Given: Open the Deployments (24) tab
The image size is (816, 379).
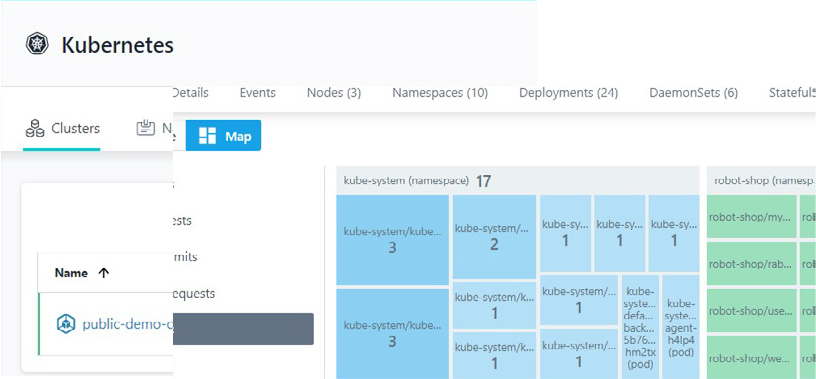Looking at the screenshot, I should coord(568,93).
